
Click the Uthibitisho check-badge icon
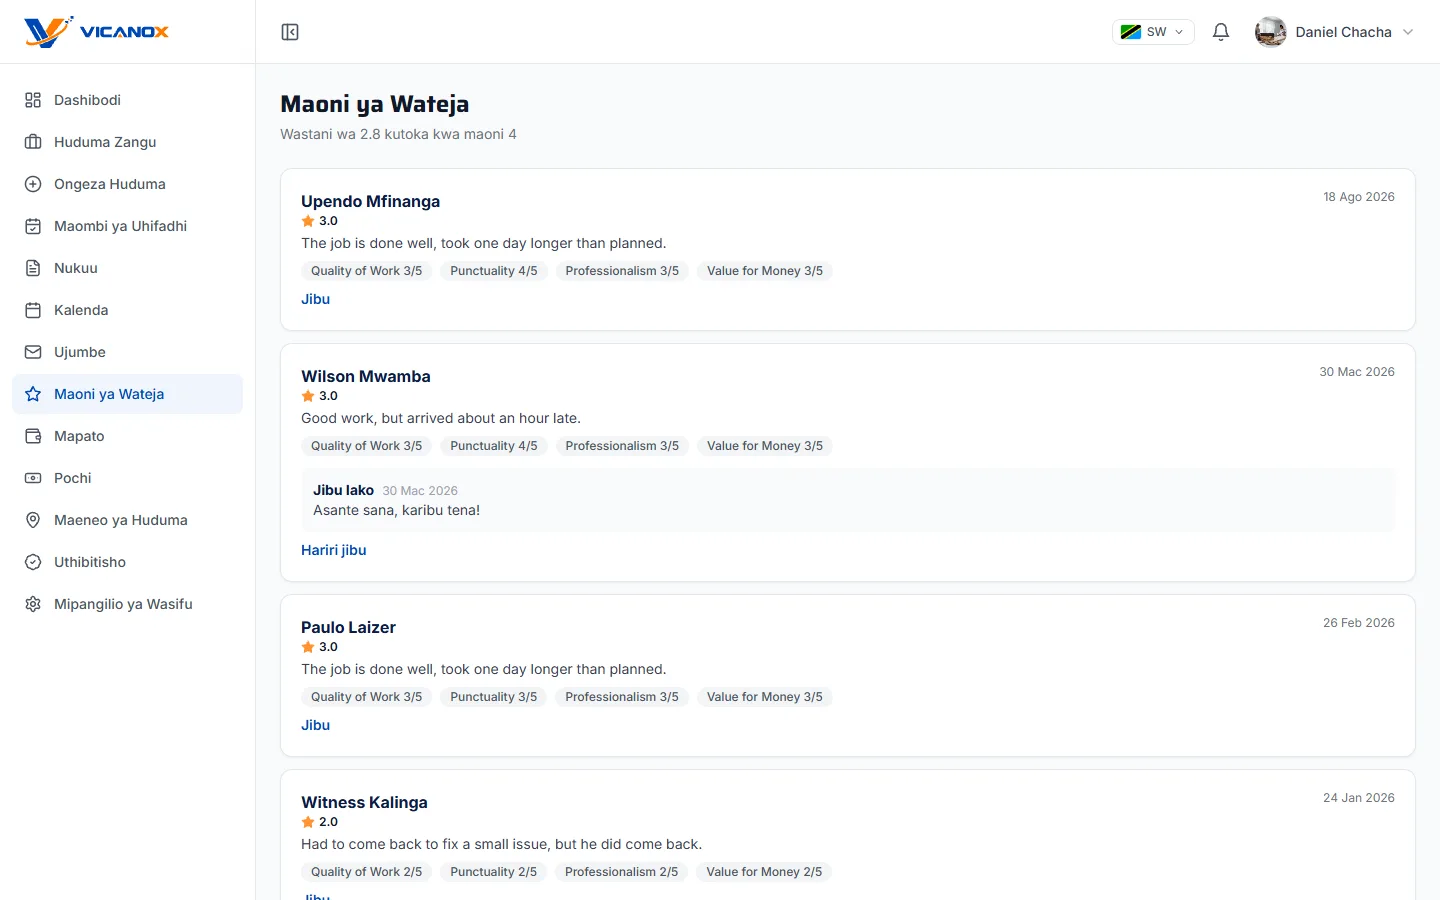click(33, 562)
